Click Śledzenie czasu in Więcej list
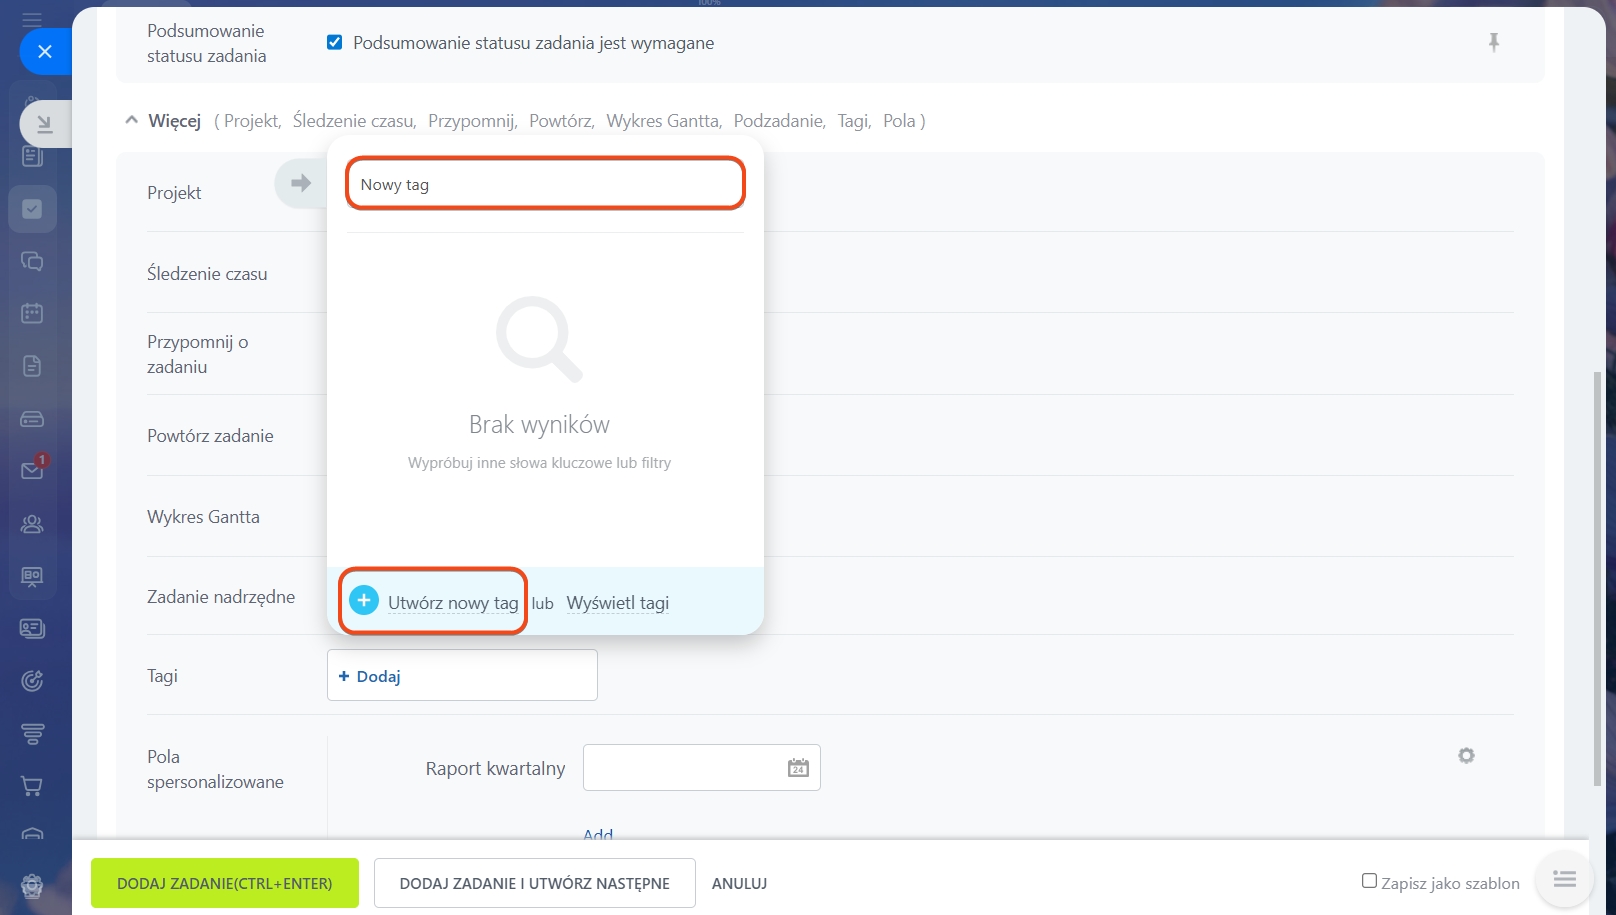Viewport: 1616px width, 915px height. point(354,121)
